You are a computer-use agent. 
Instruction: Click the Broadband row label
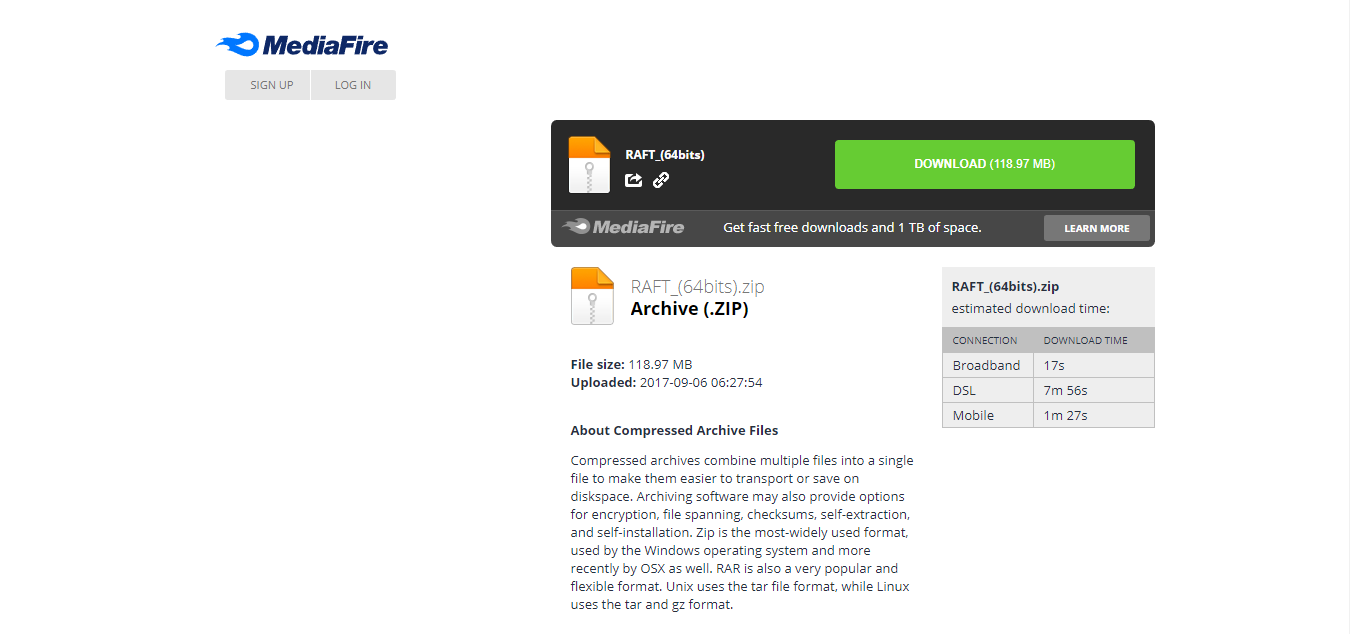pyautogui.click(x=987, y=365)
